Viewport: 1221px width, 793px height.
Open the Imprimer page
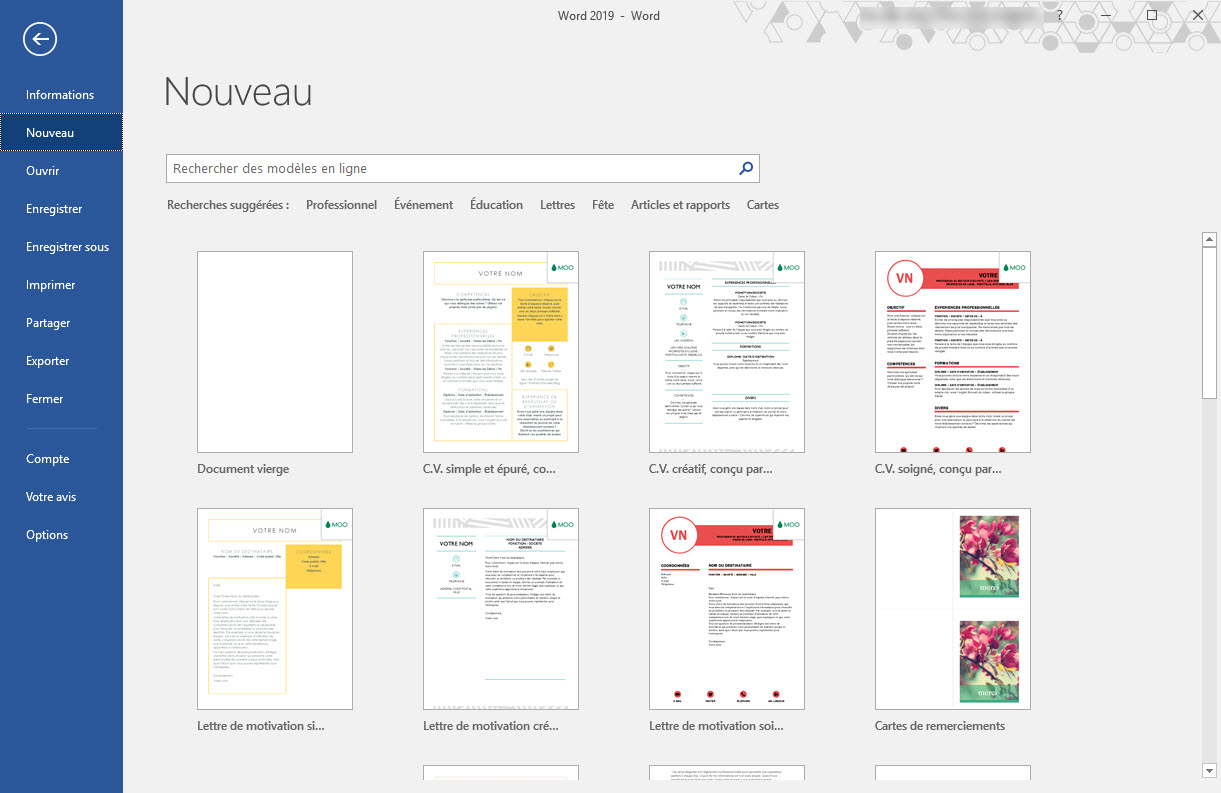[x=51, y=285]
